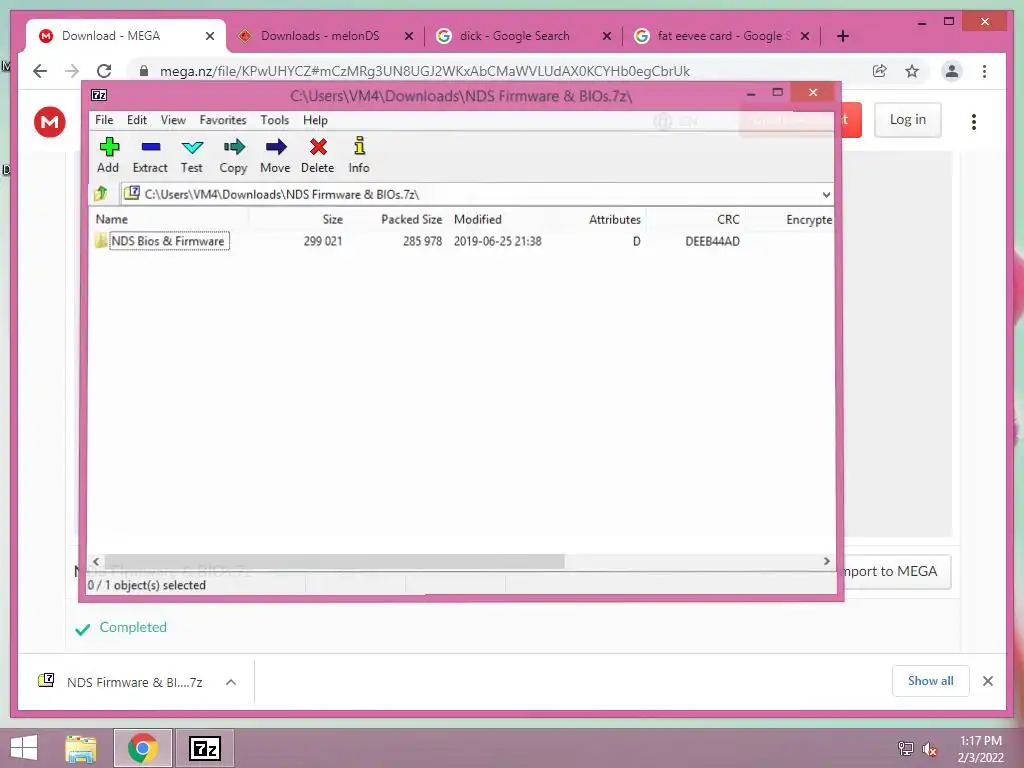Click the Add toolbar icon in 7-Zip

click(108, 155)
